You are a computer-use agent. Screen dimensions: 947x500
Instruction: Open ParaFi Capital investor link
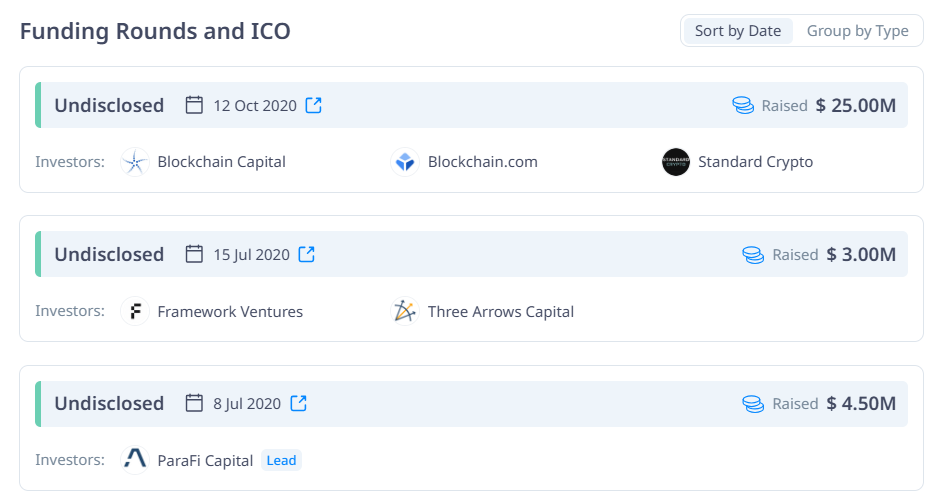205,461
